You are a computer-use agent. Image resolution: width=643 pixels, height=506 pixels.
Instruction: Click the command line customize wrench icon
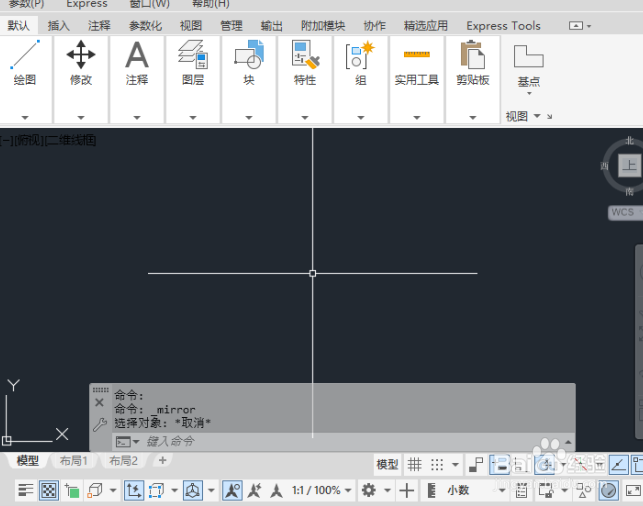click(100, 424)
